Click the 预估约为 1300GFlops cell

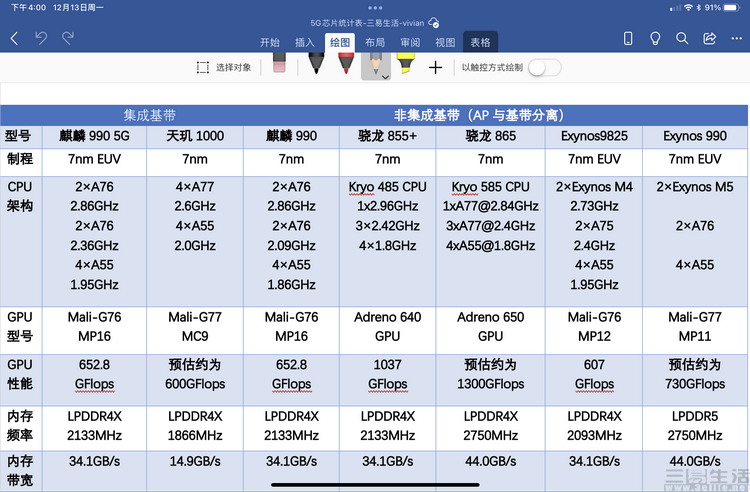click(x=491, y=380)
